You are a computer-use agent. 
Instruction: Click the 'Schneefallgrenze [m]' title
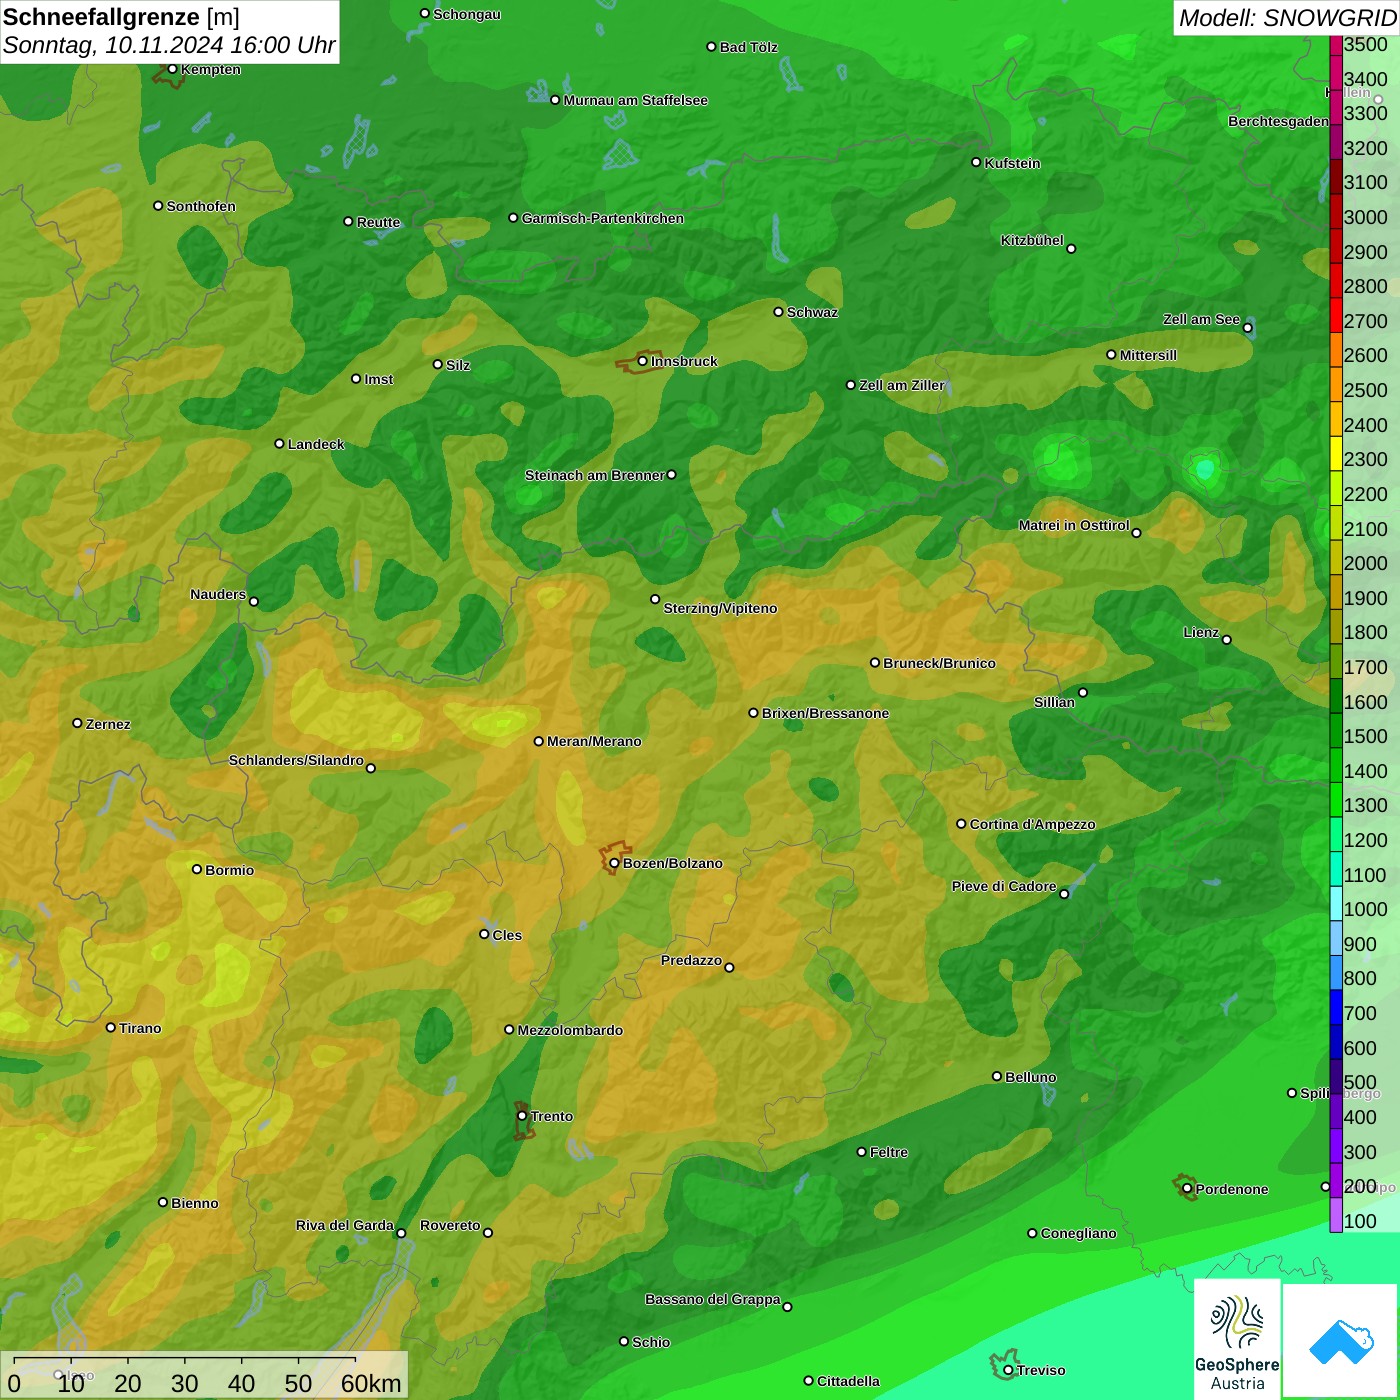click(121, 17)
